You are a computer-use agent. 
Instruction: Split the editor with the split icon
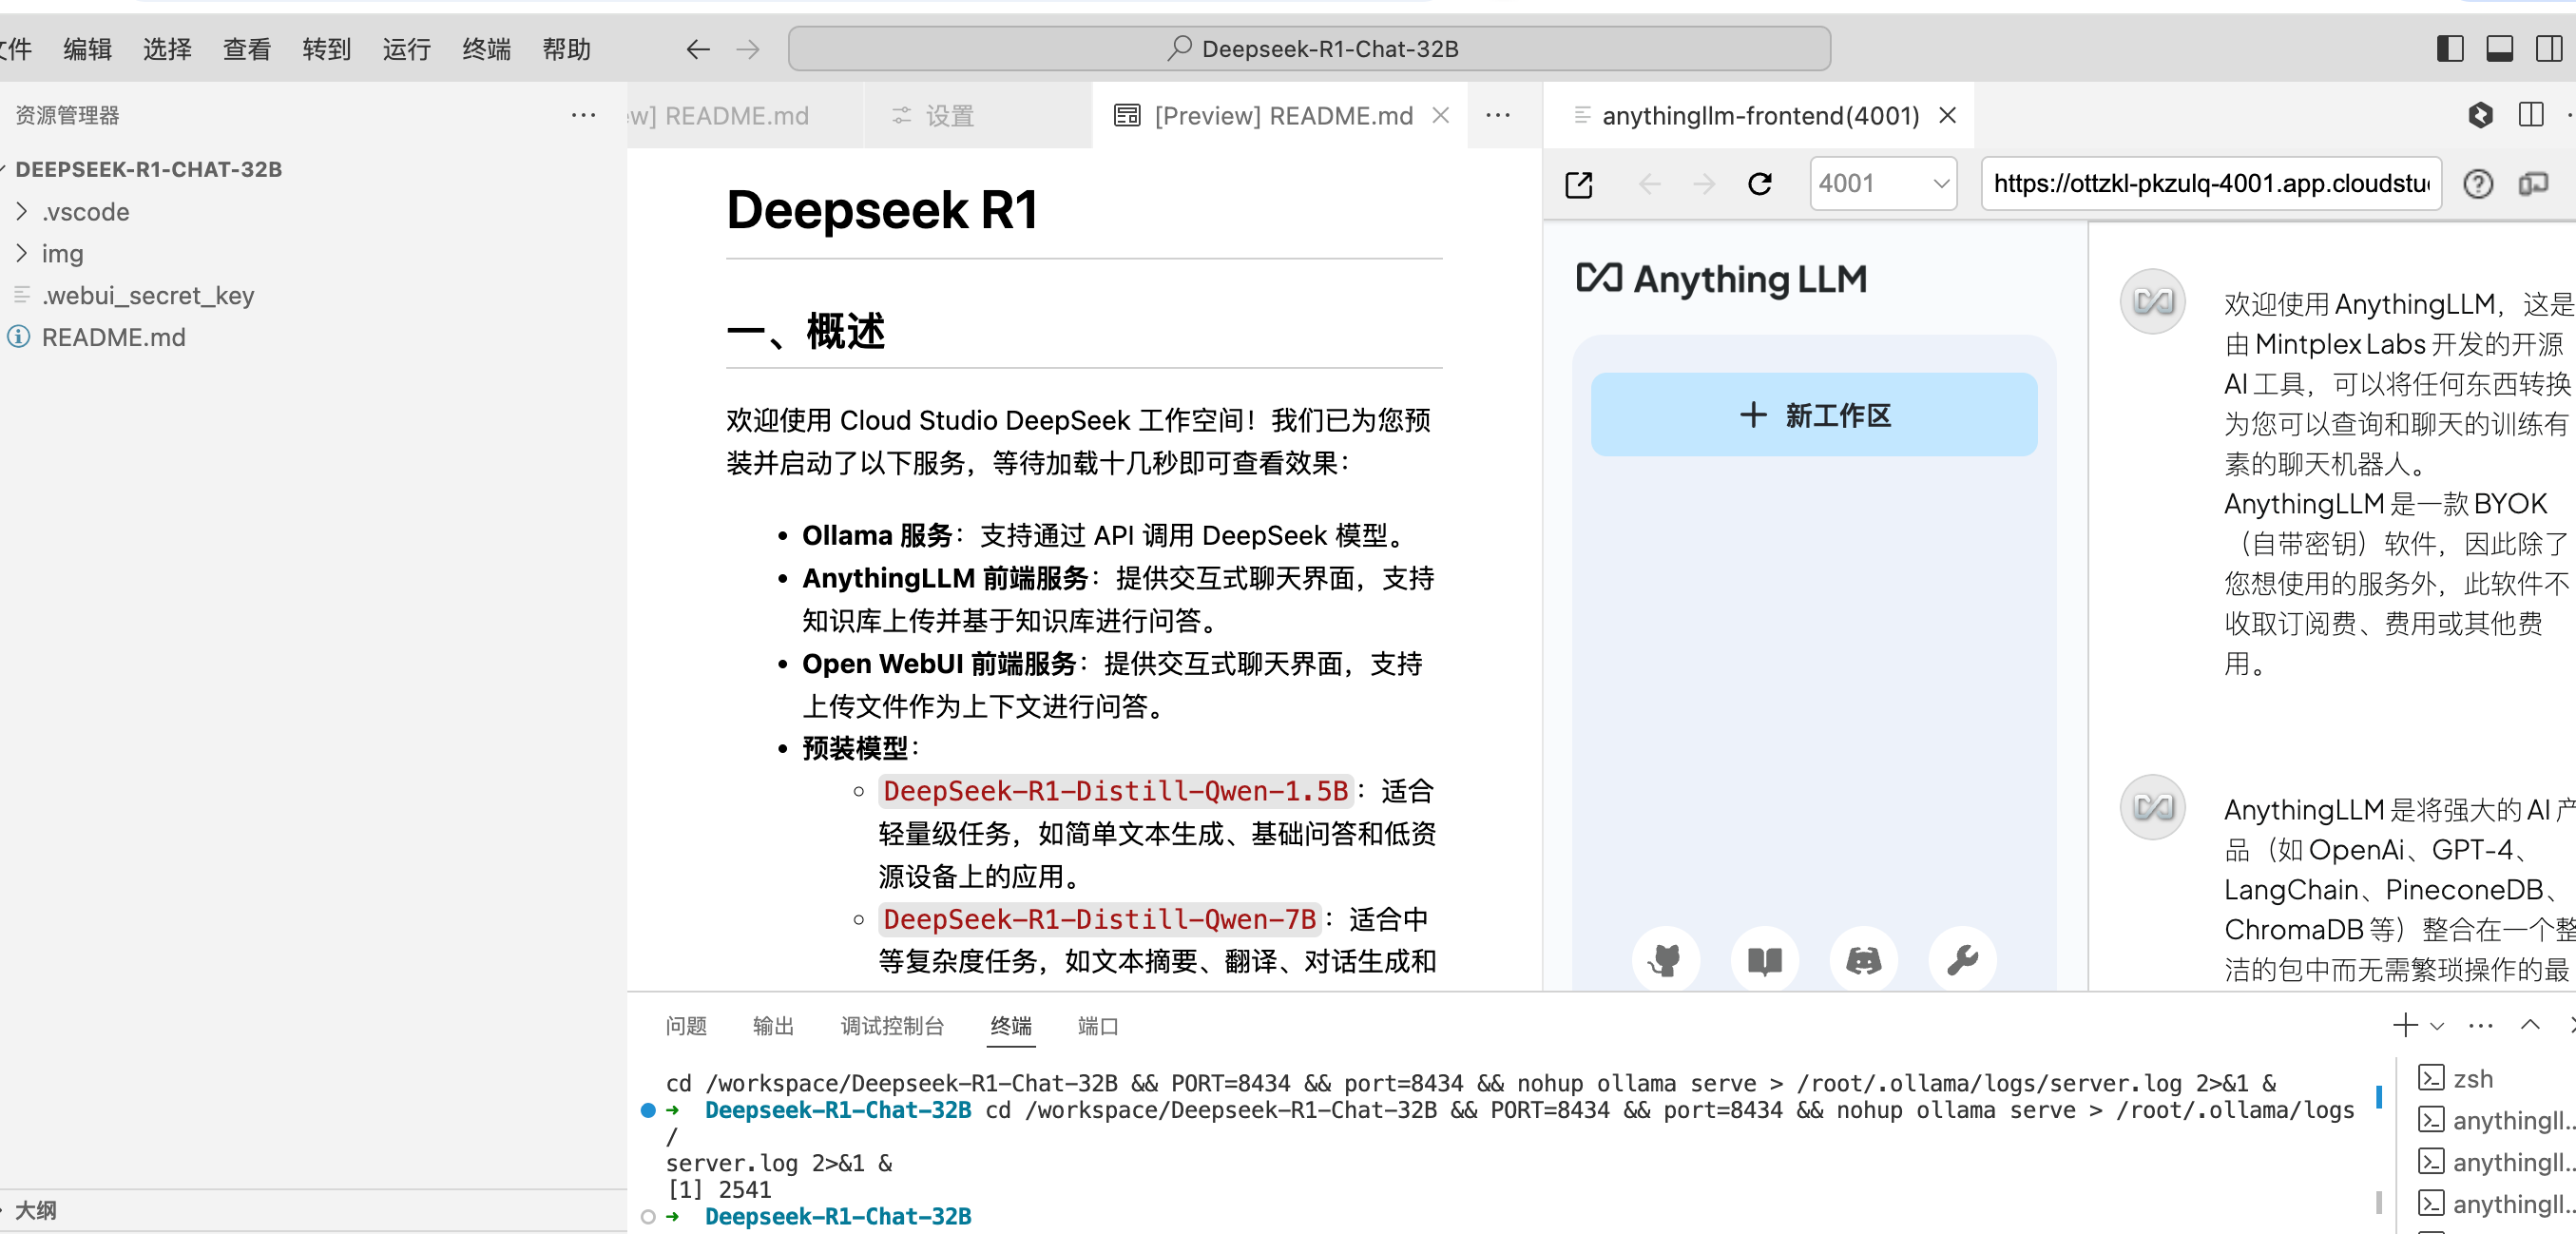click(x=2531, y=115)
